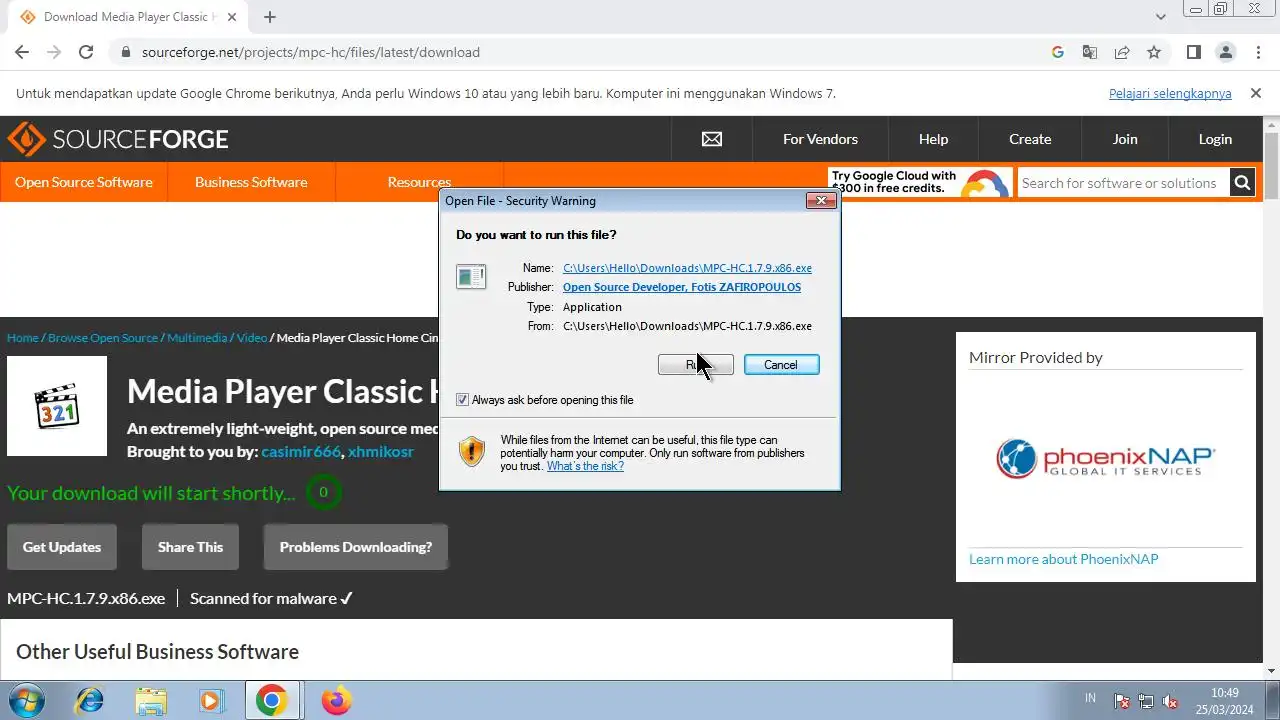
Task: Open Windows Explorer from taskbar
Action: click(151, 701)
